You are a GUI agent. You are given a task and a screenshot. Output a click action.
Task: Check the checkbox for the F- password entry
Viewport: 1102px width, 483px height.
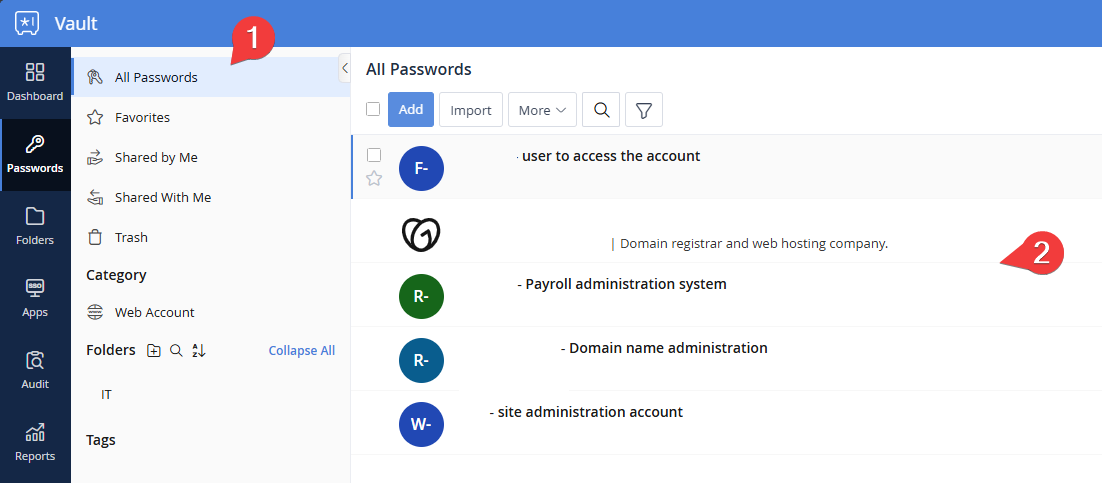374,155
